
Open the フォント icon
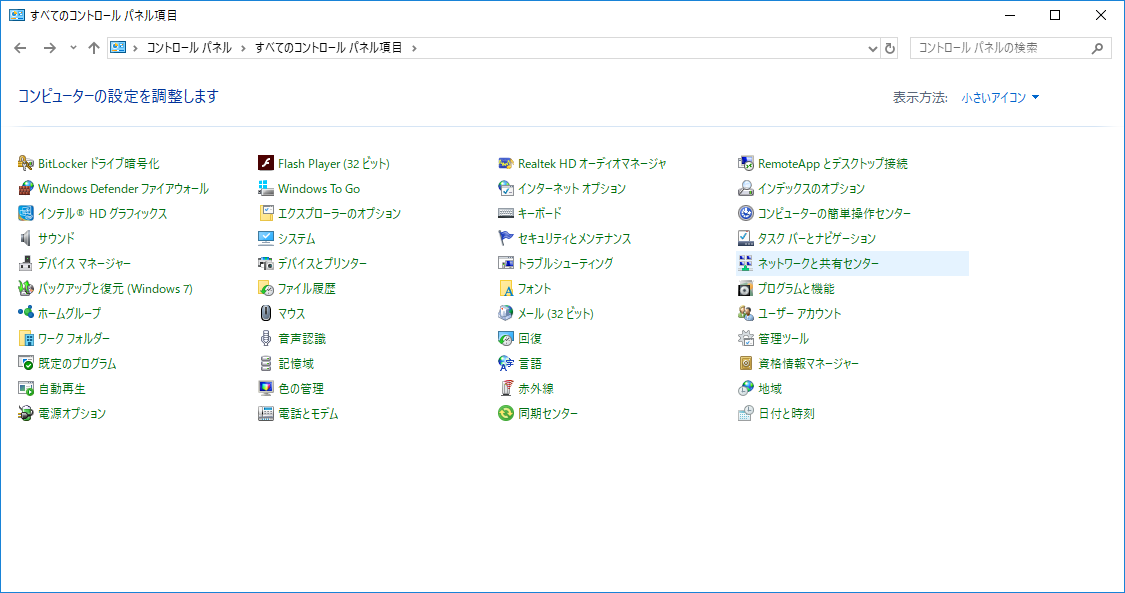(507, 288)
